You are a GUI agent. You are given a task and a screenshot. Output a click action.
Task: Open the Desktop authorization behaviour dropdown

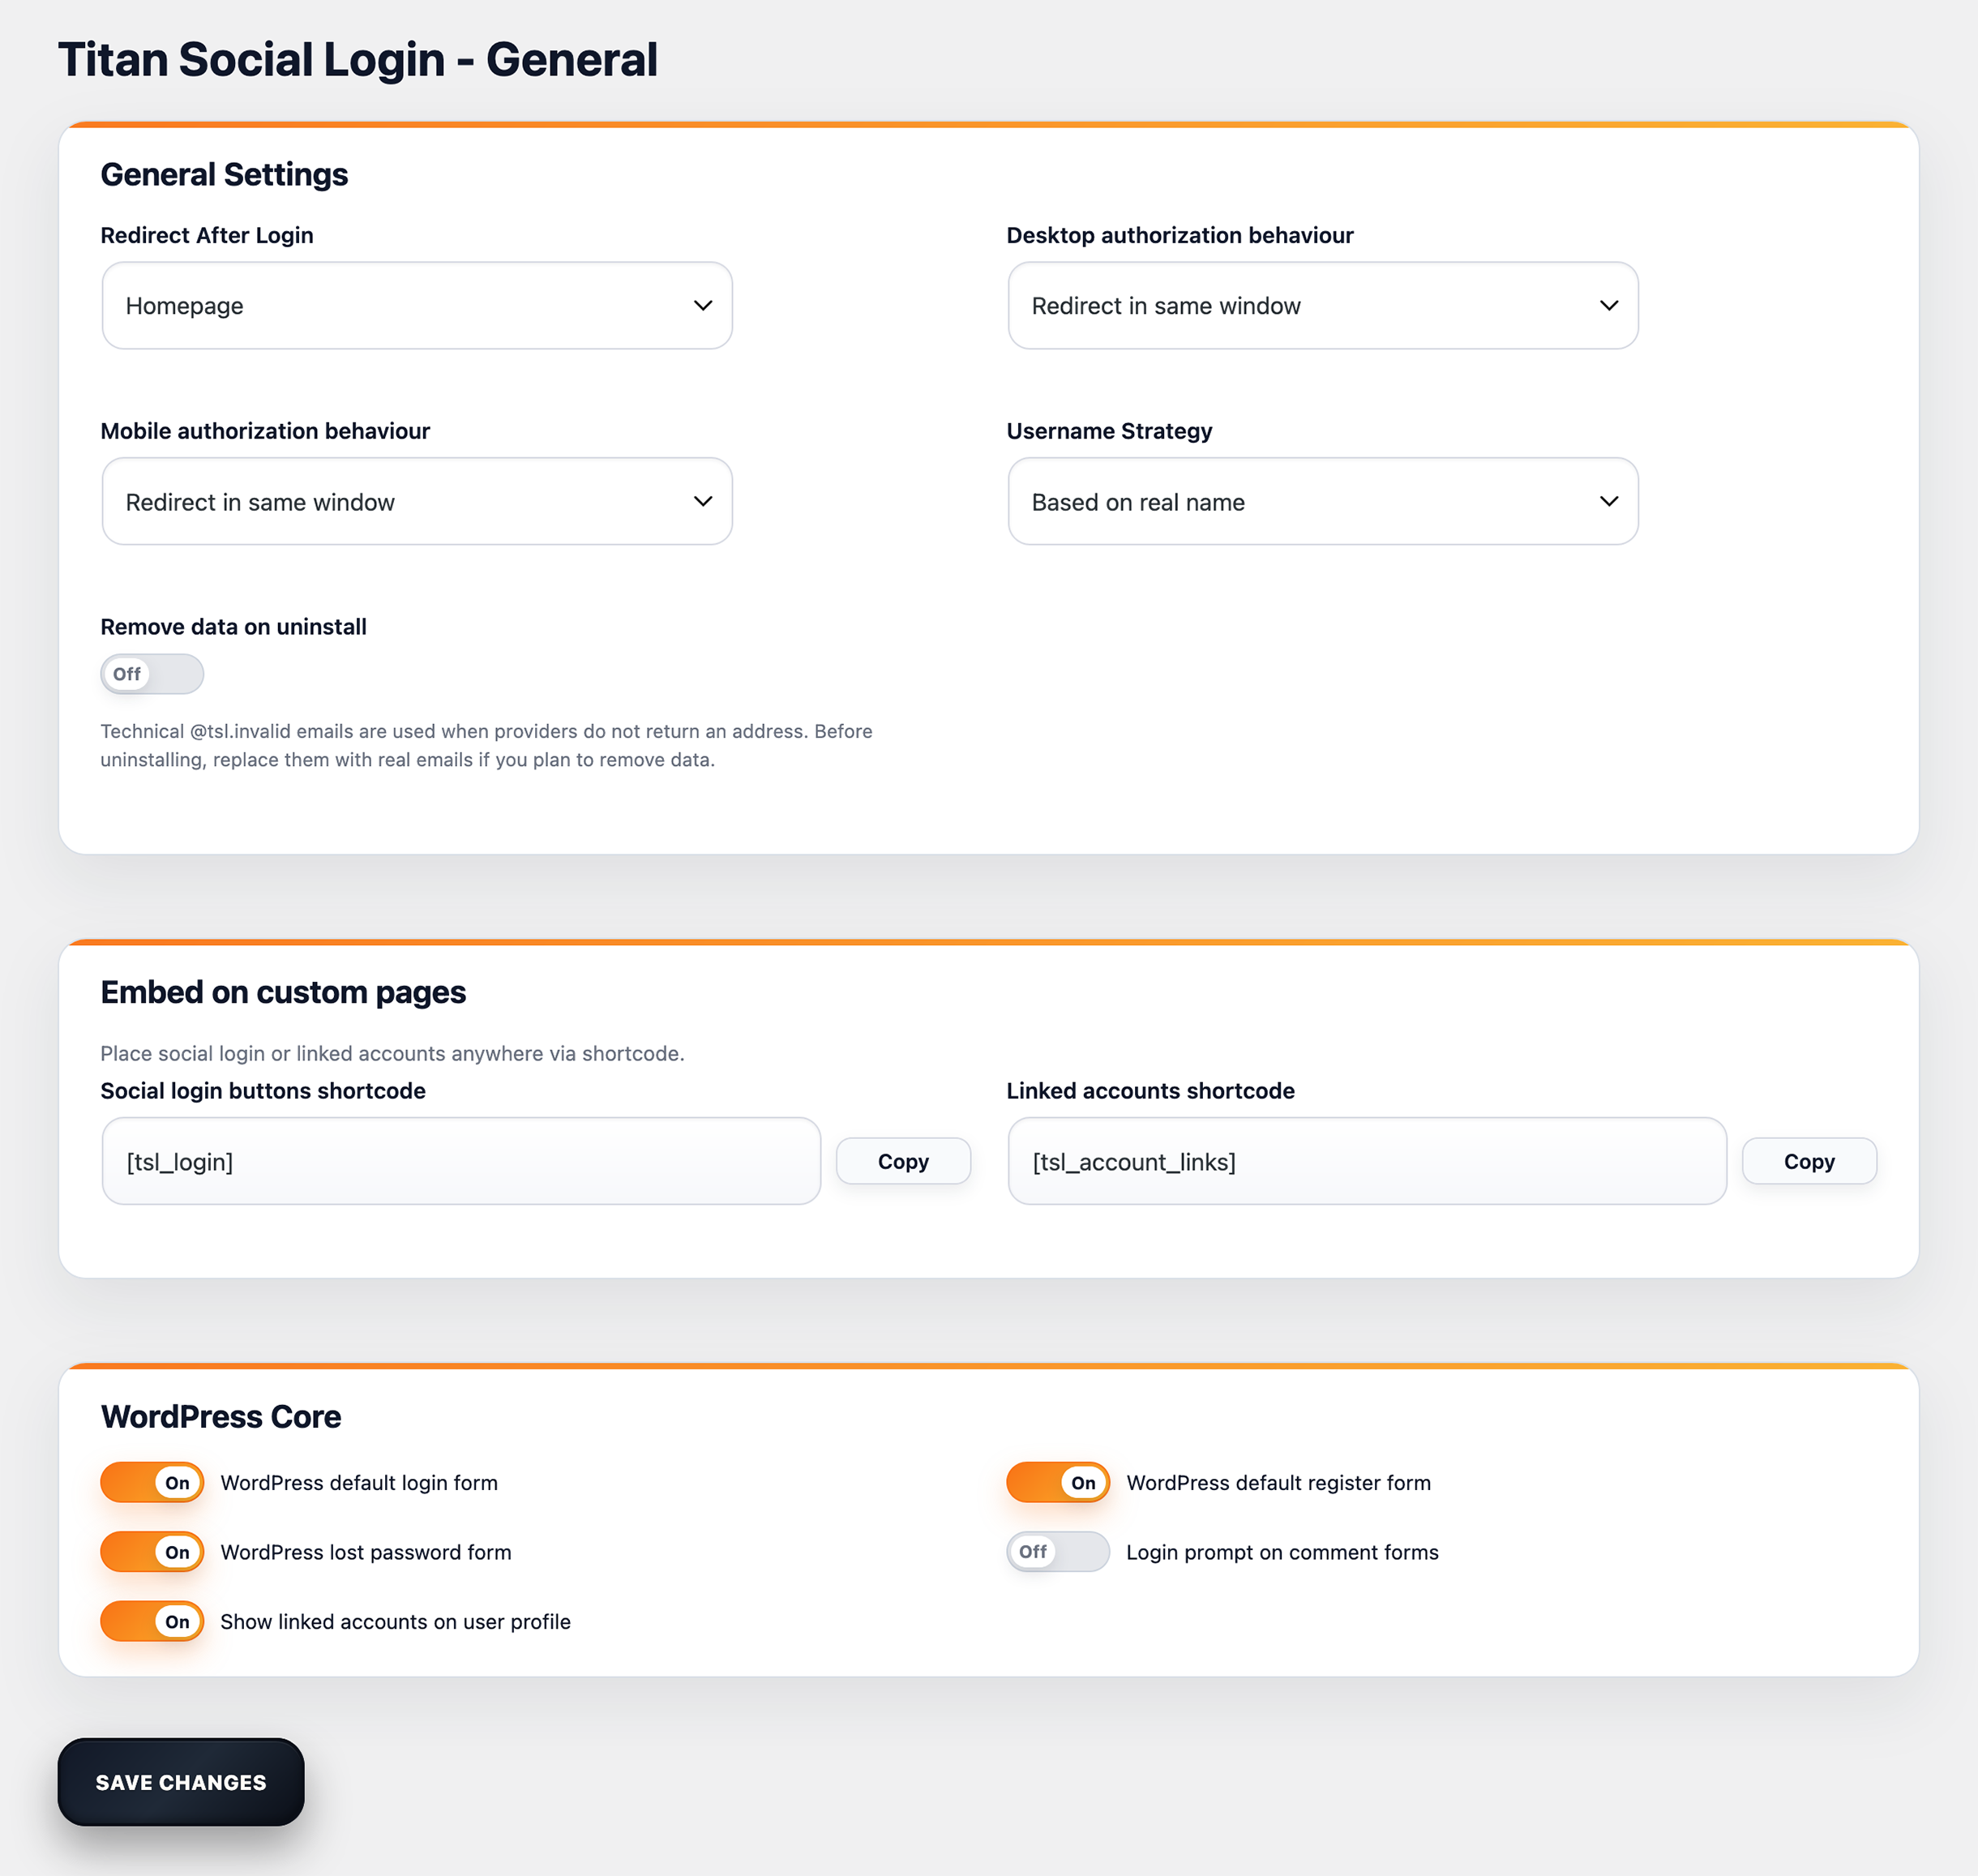coord(1322,305)
